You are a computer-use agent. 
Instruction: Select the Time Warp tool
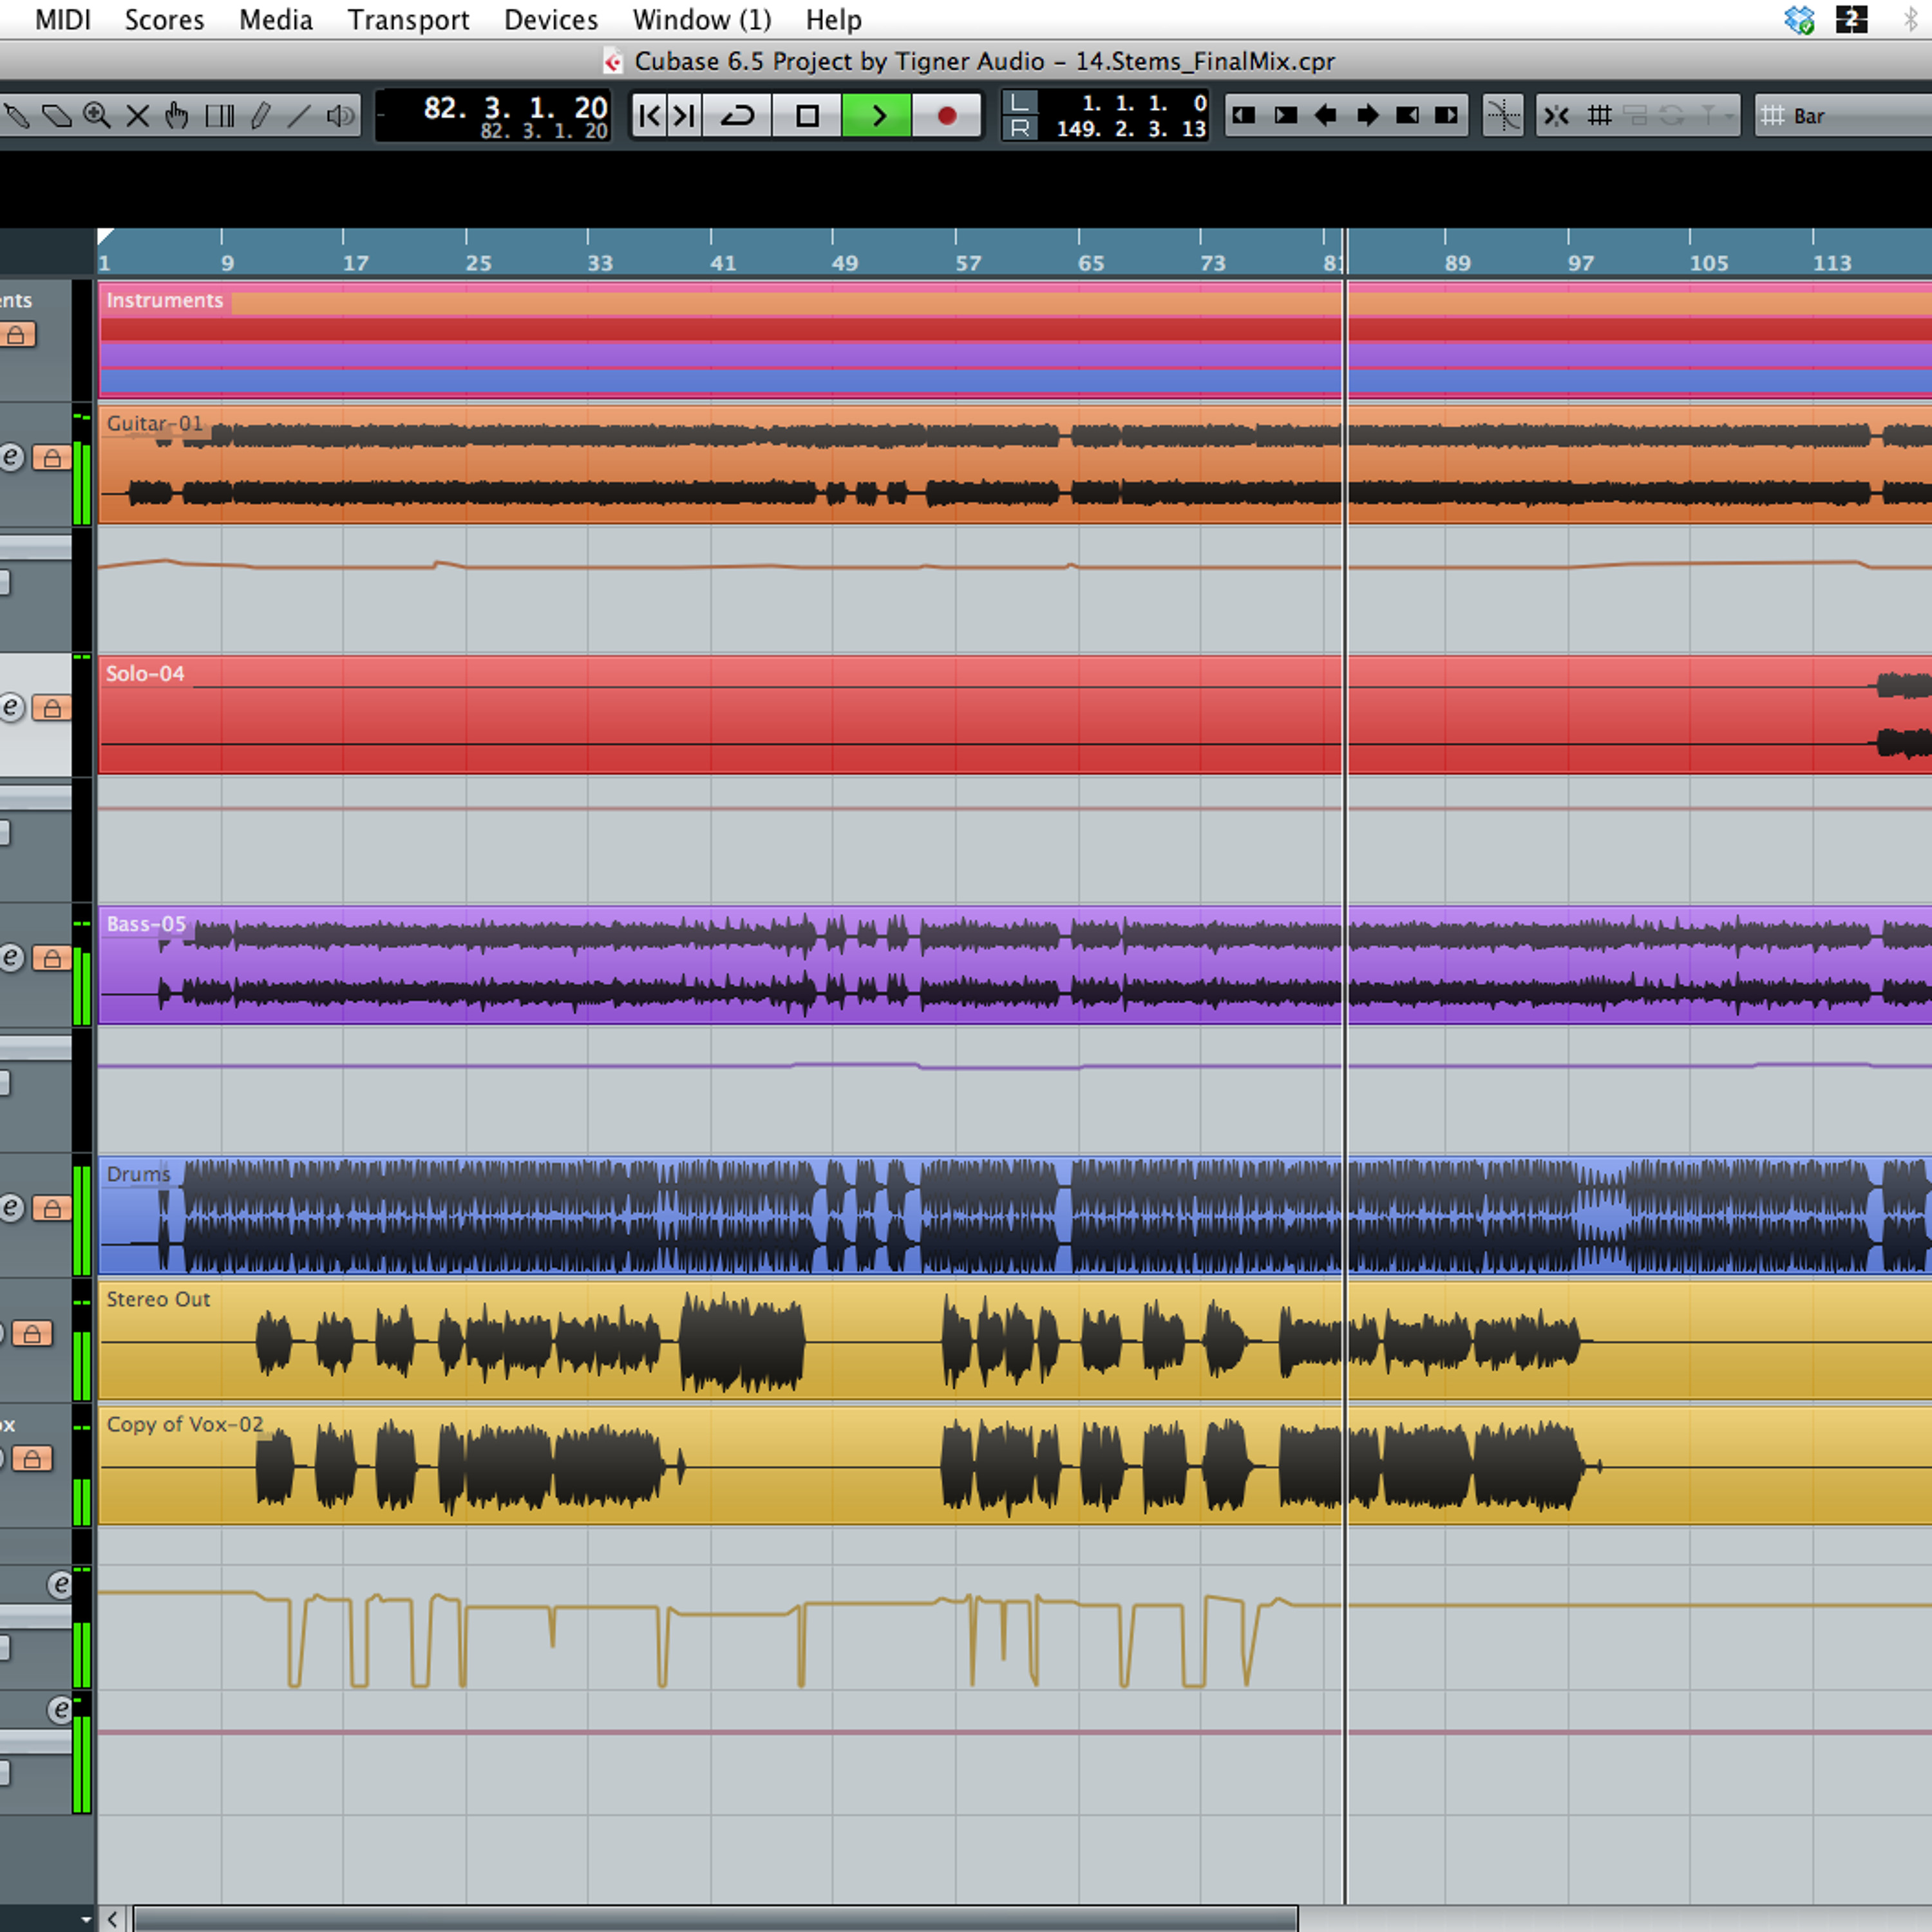point(219,116)
